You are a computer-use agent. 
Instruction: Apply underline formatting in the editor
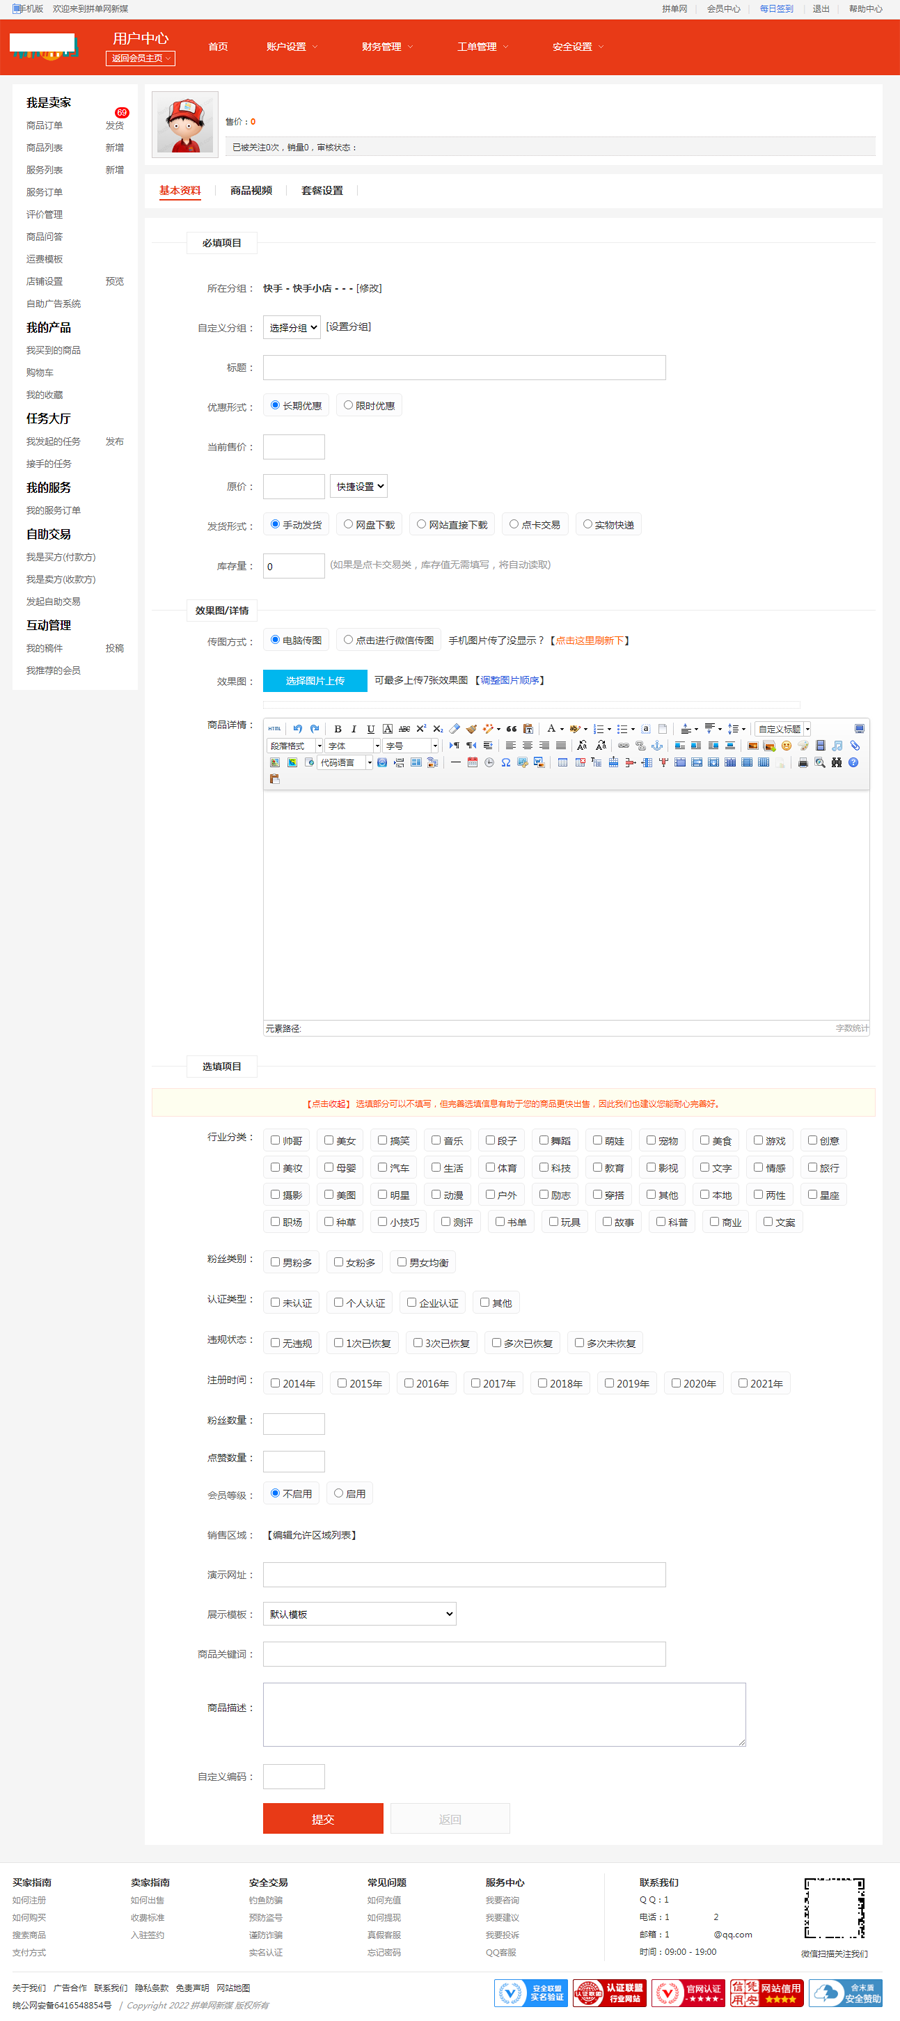[370, 729]
